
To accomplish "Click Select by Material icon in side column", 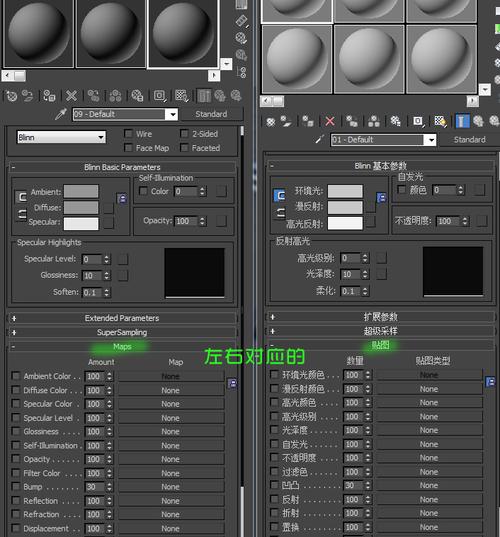I will [241, 54].
